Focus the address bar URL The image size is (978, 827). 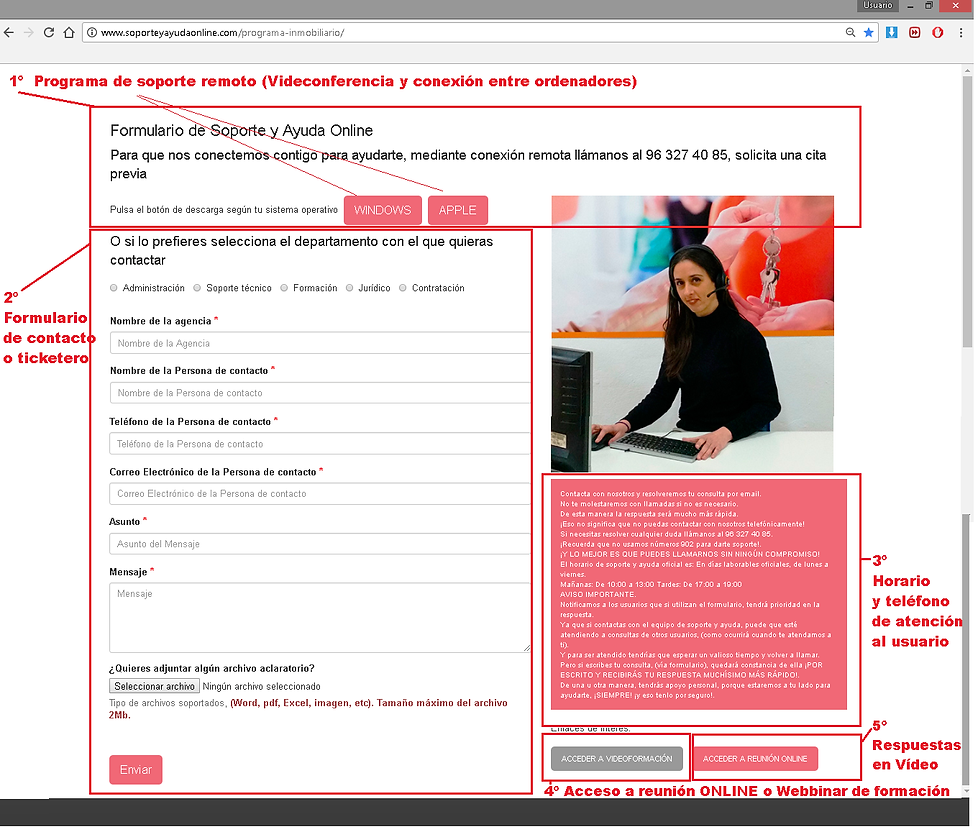pos(468,32)
